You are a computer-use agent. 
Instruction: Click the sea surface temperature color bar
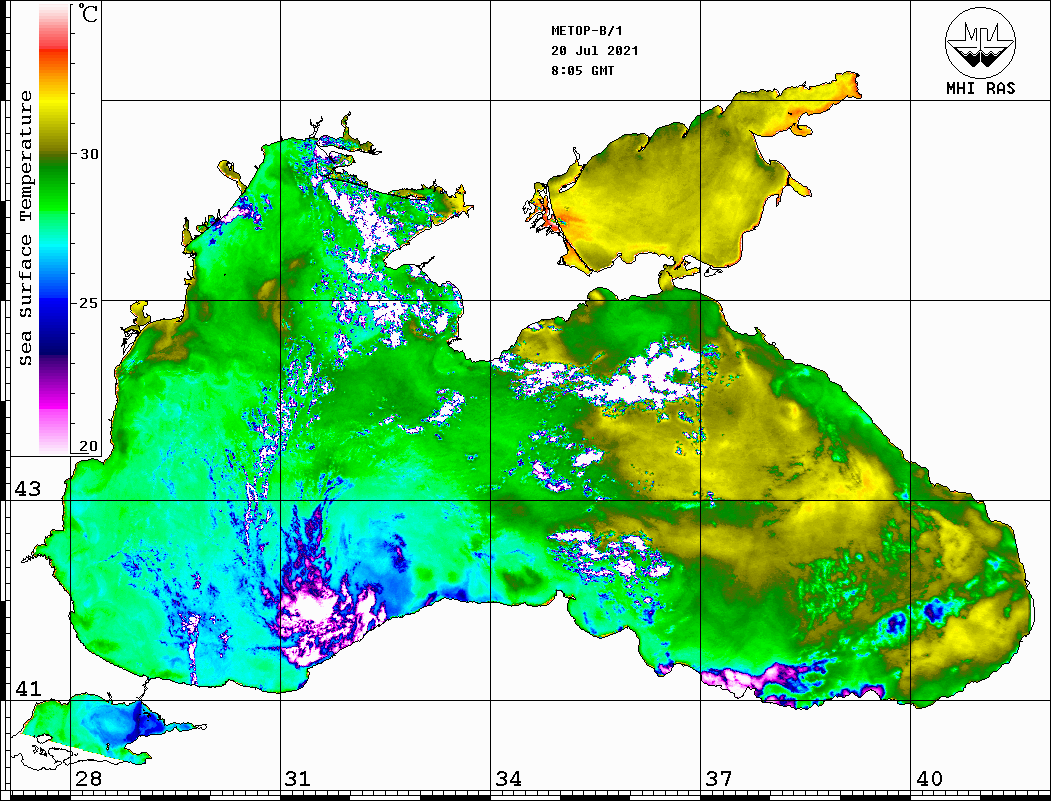tap(54, 228)
